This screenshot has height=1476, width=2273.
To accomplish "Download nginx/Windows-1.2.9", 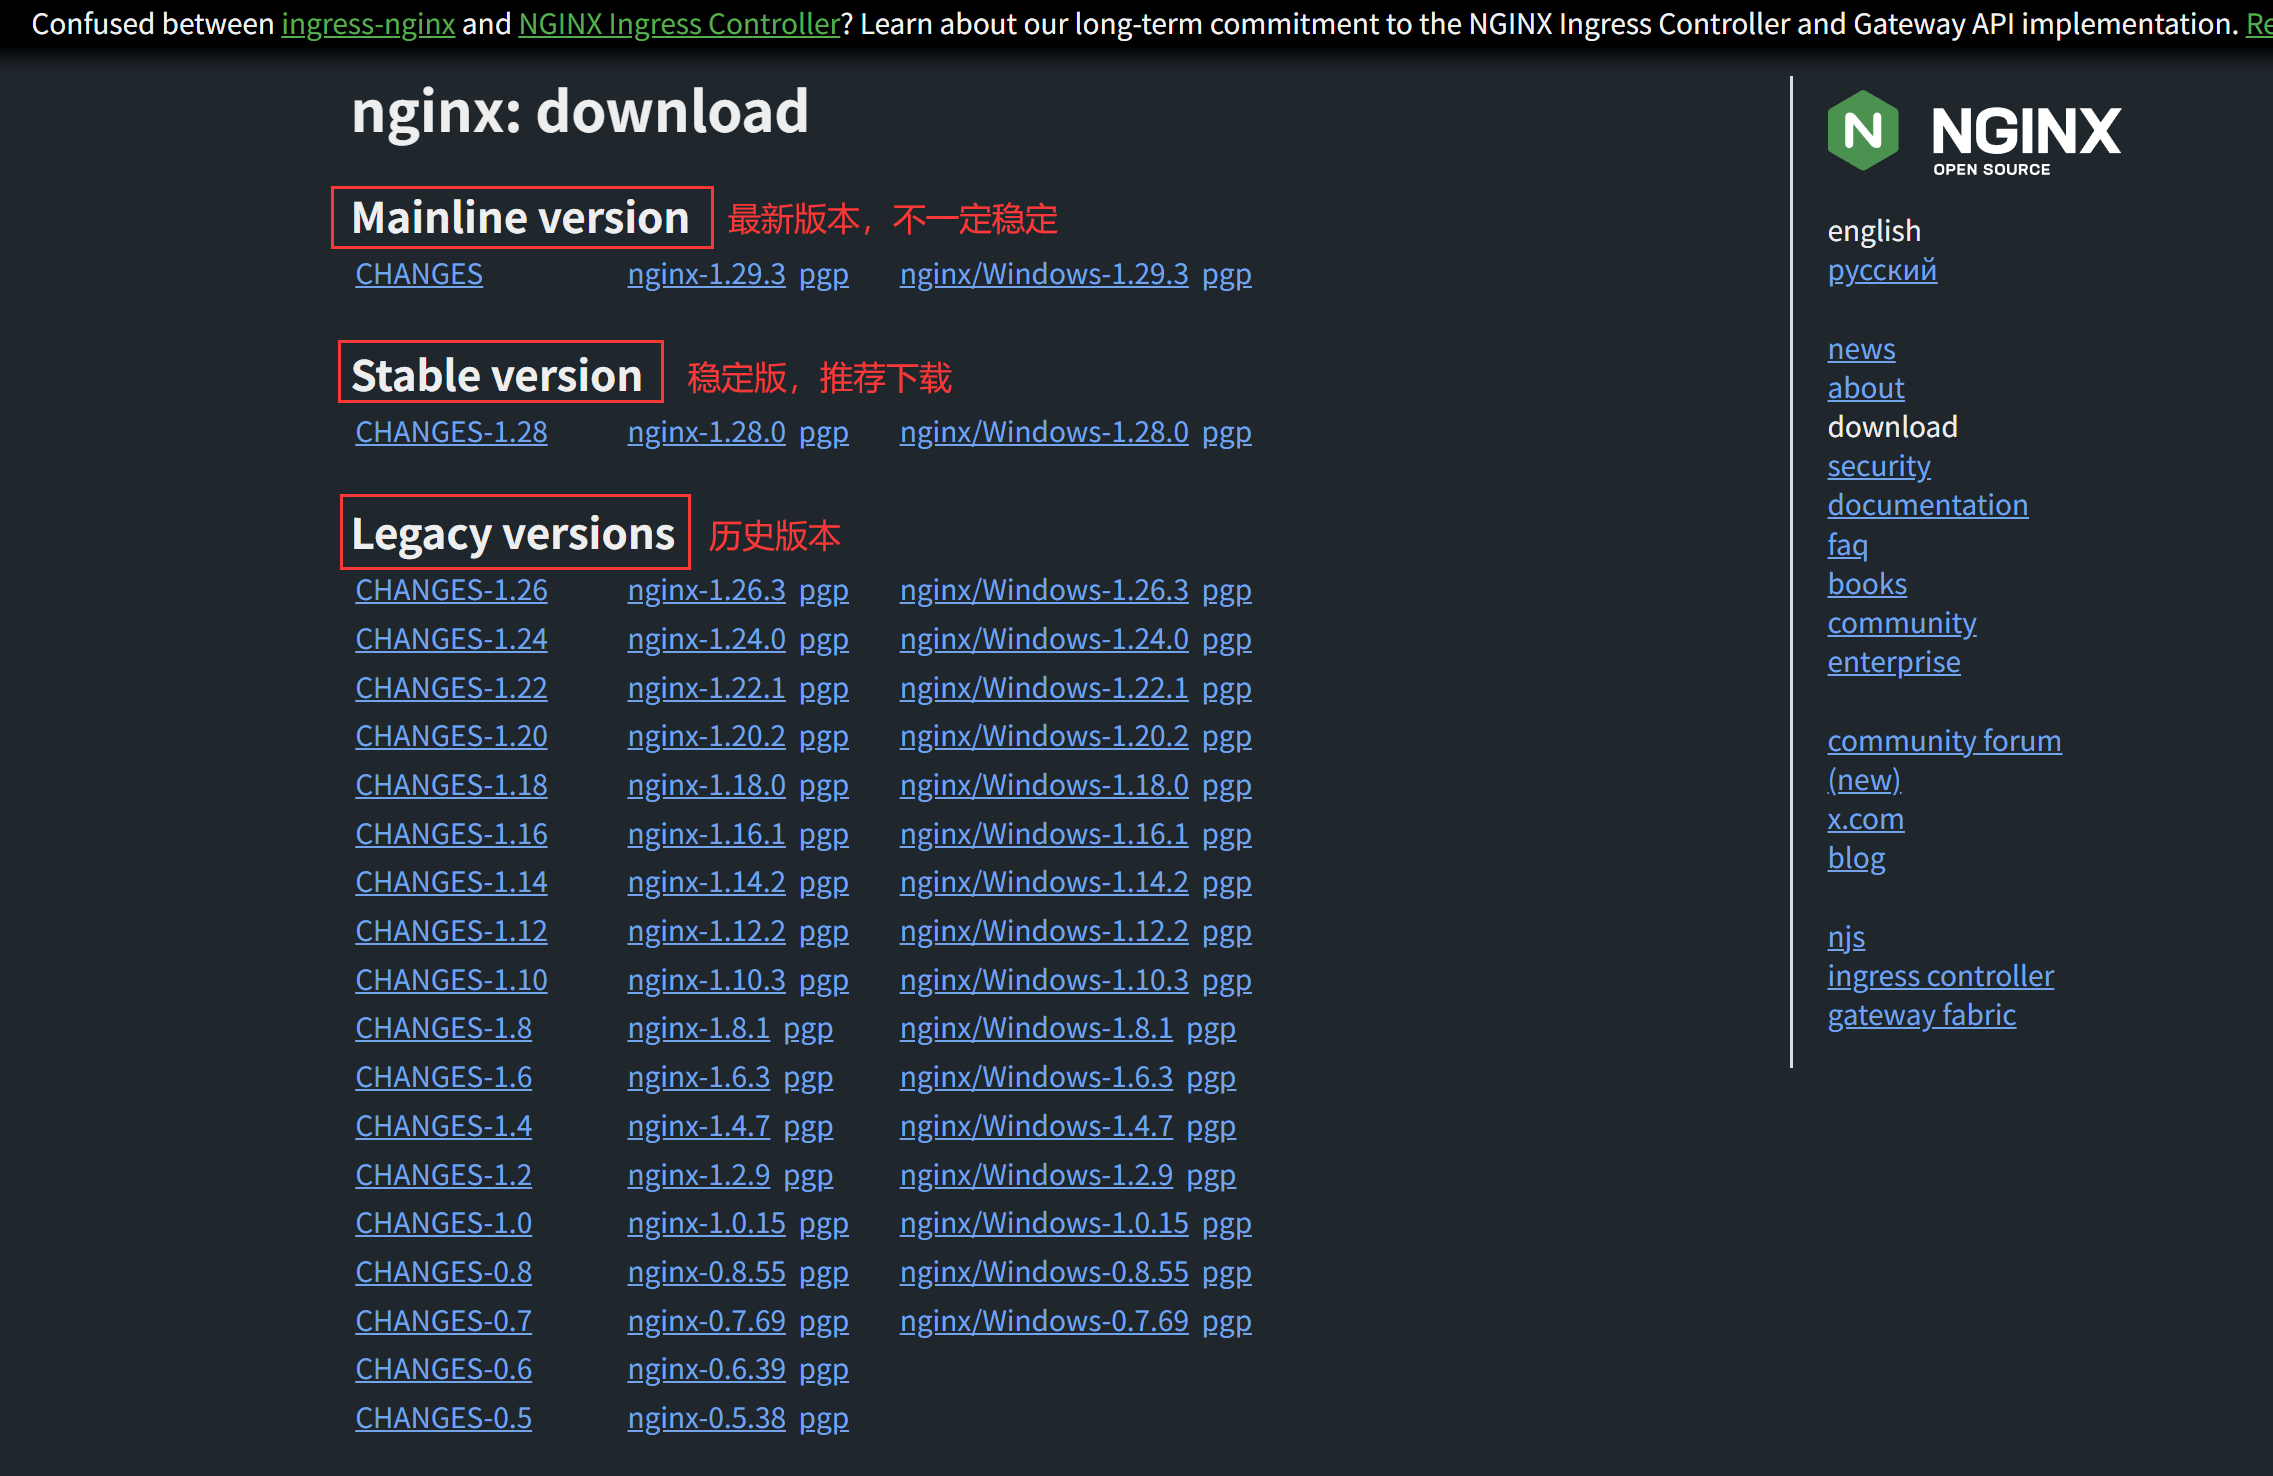I will [1036, 1175].
